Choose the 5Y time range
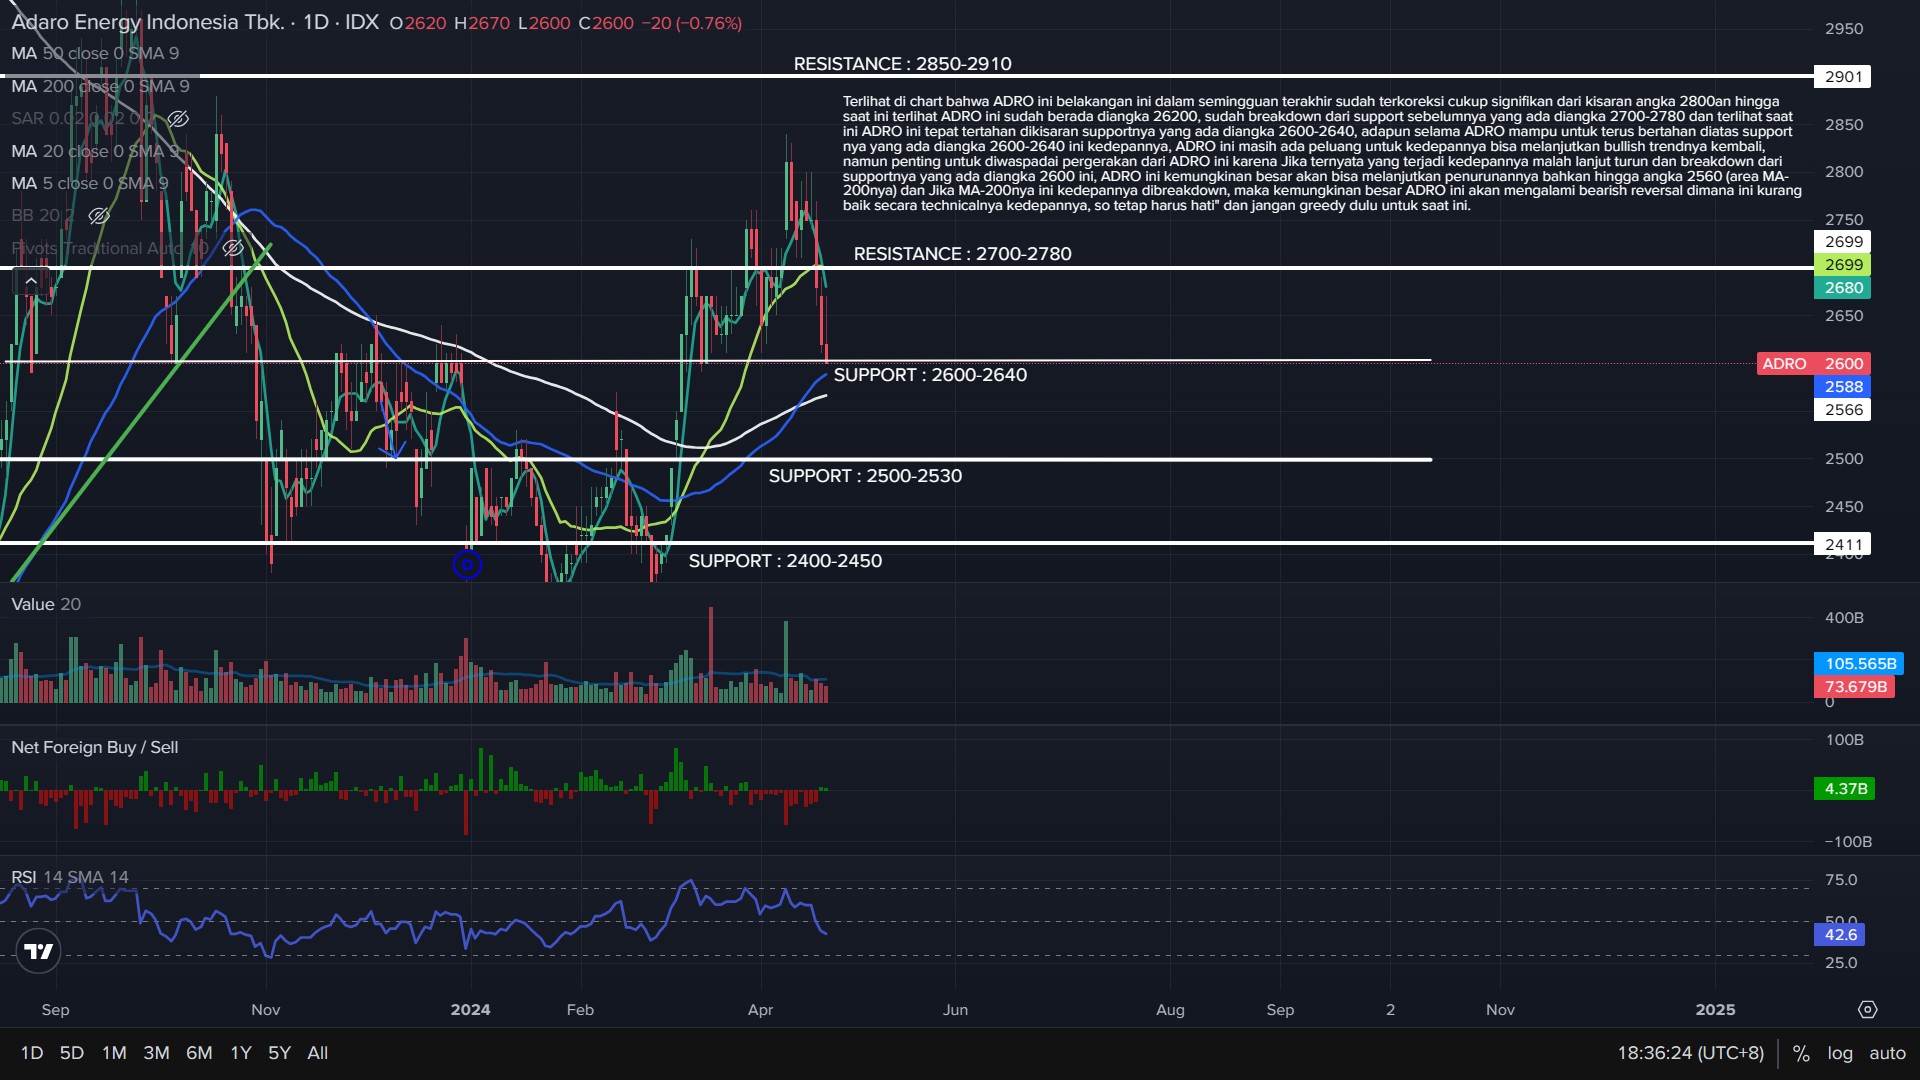This screenshot has width=1920, height=1080. point(279,1053)
